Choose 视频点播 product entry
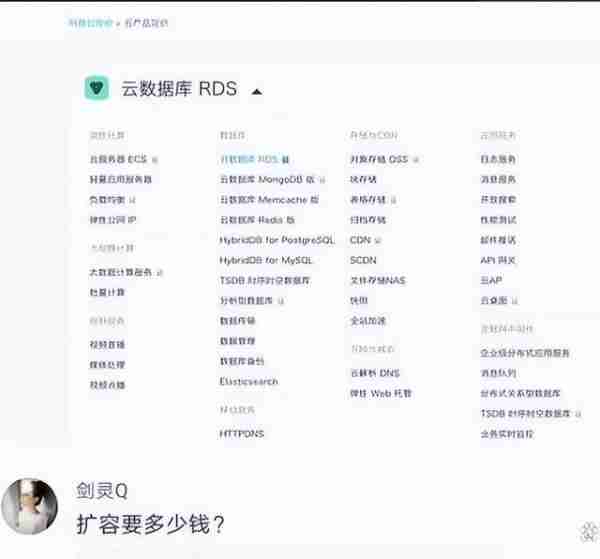 (x=107, y=385)
